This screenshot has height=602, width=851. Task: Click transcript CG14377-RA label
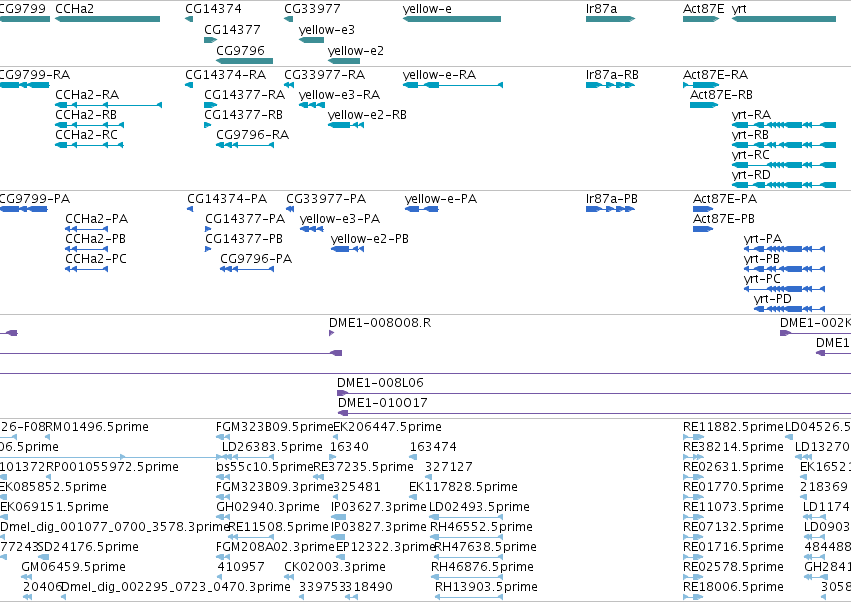pyautogui.click(x=244, y=94)
